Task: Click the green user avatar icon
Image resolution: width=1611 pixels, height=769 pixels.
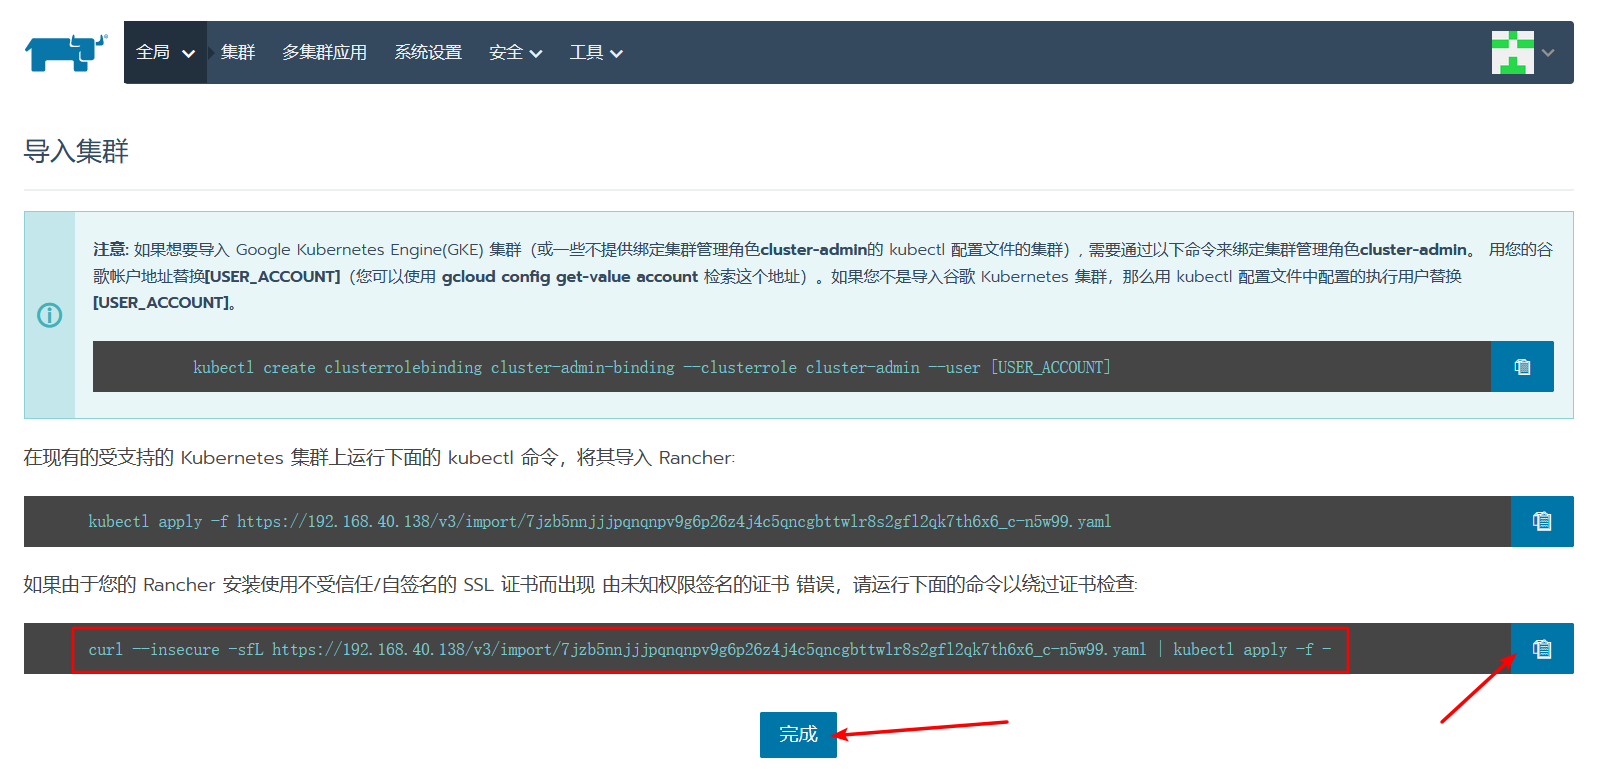Action: [x=1512, y=52]
